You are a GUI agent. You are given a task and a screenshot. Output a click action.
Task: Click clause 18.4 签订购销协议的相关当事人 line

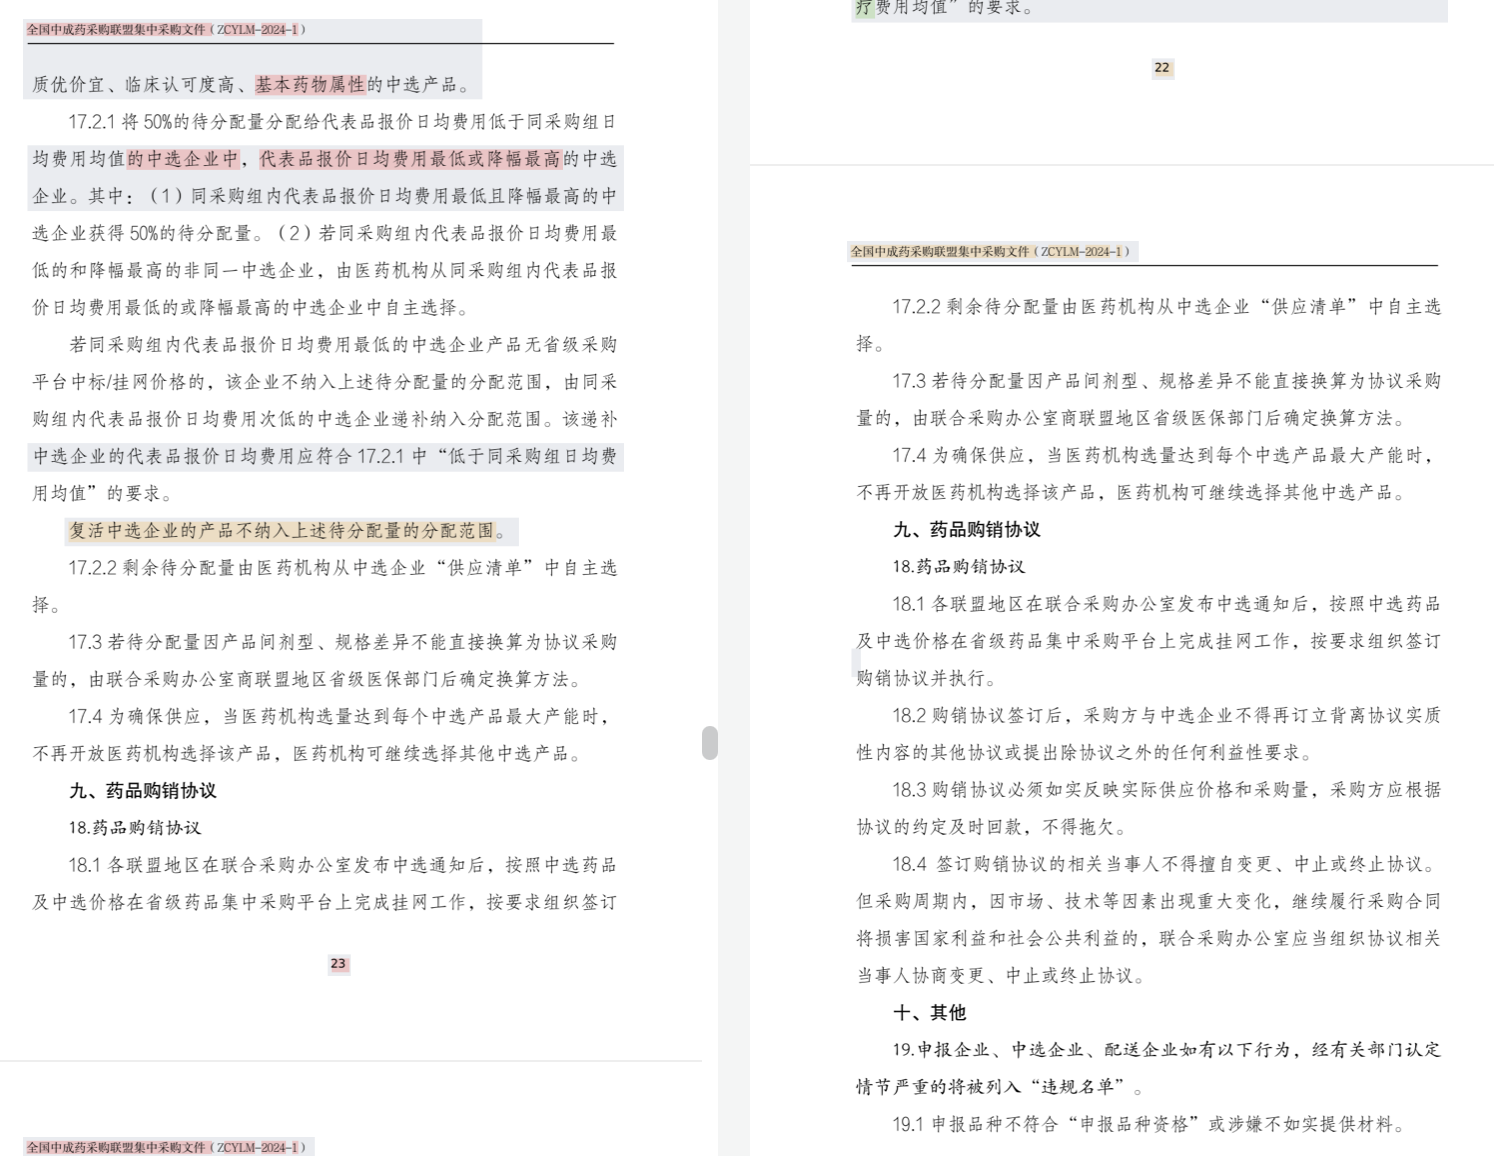[1163, 864]
